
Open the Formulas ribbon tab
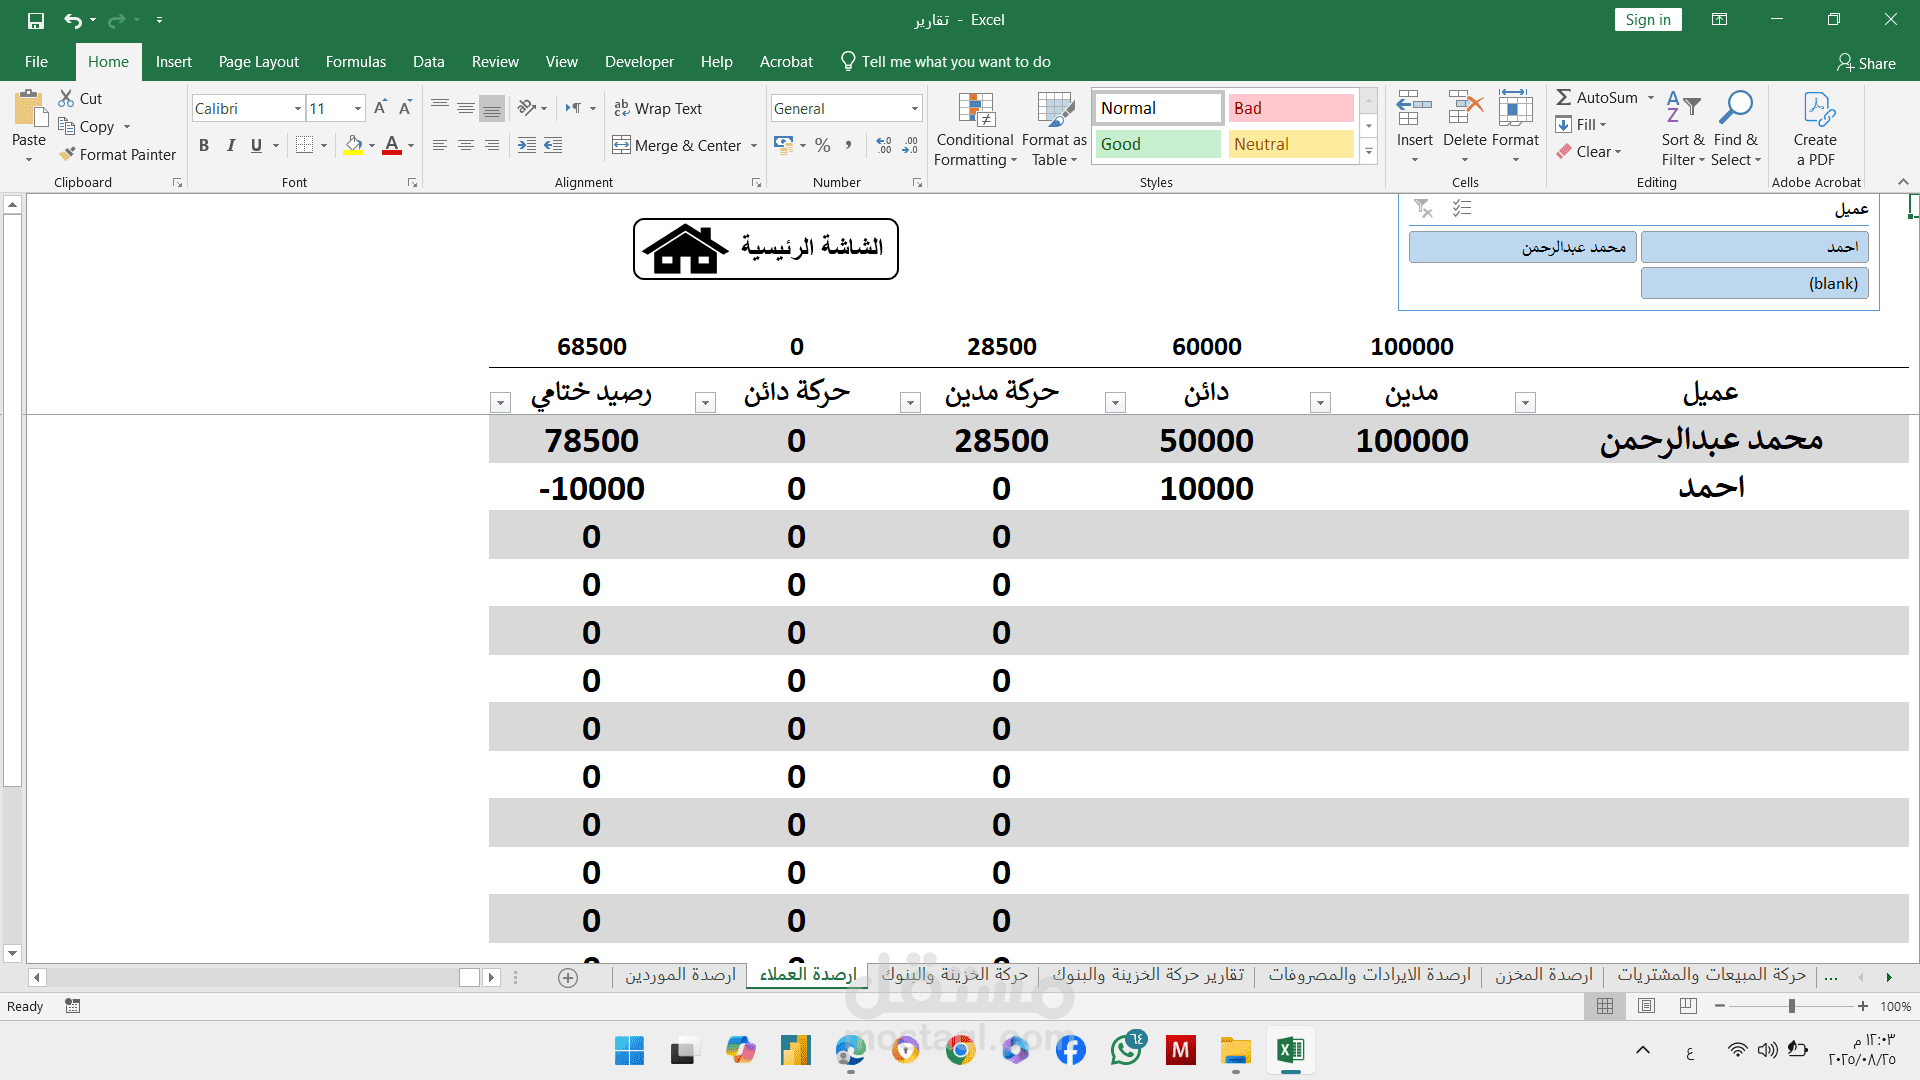(355, 62)
